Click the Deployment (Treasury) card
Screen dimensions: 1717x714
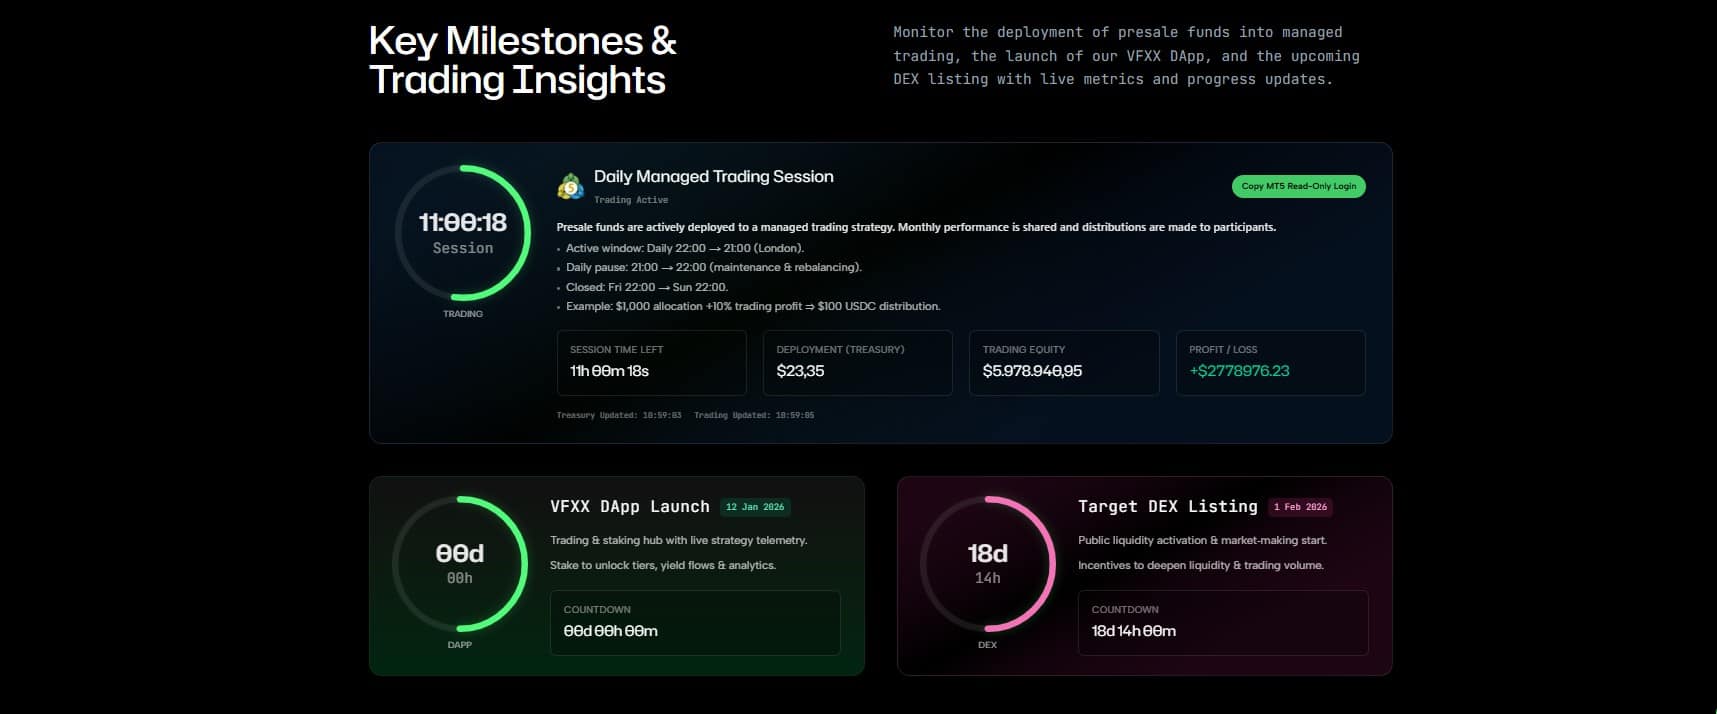pyautogui.click(x=858, y=363)
